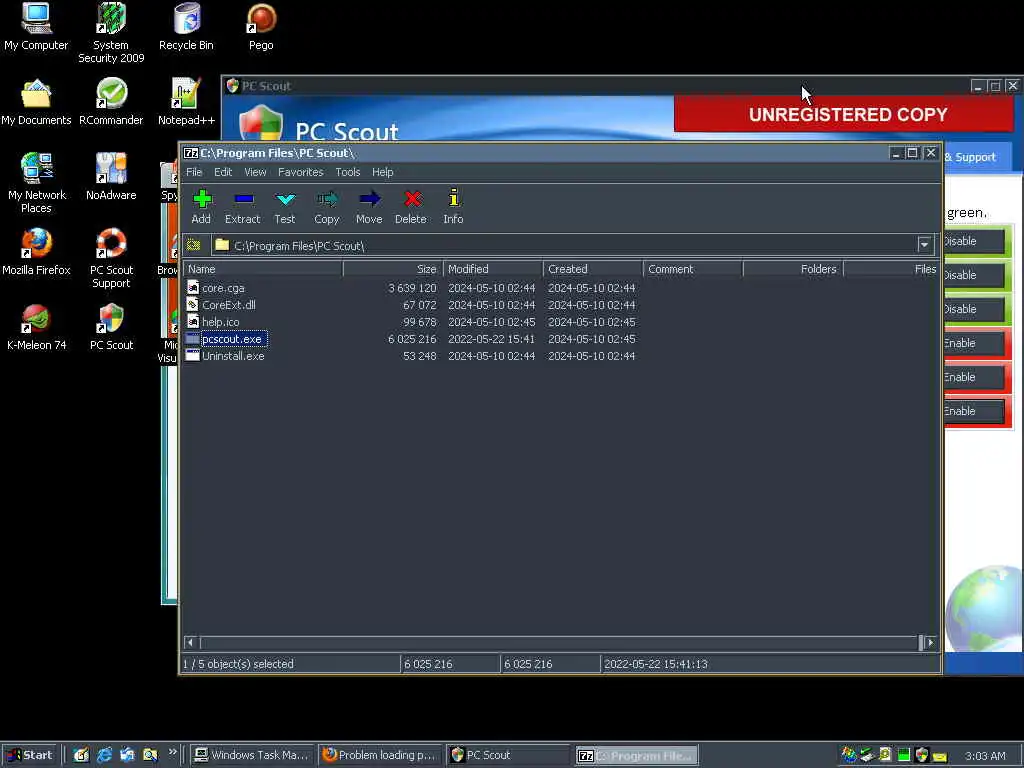This screenshot has width=1024, height=768.
Task: Open PC Scout Support shortcut
Action: [x=111, y=258]
